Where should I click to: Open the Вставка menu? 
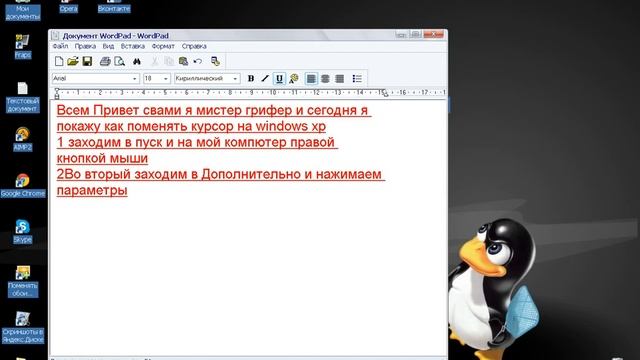click(x=133, y=46)
